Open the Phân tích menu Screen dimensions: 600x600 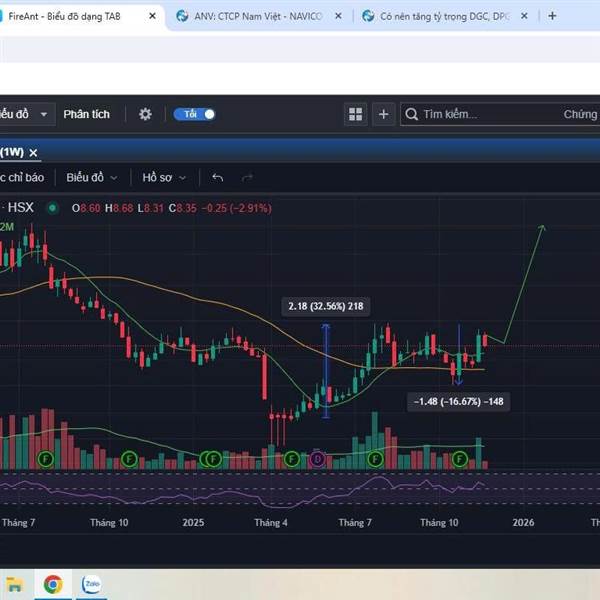tap(86, 114)
